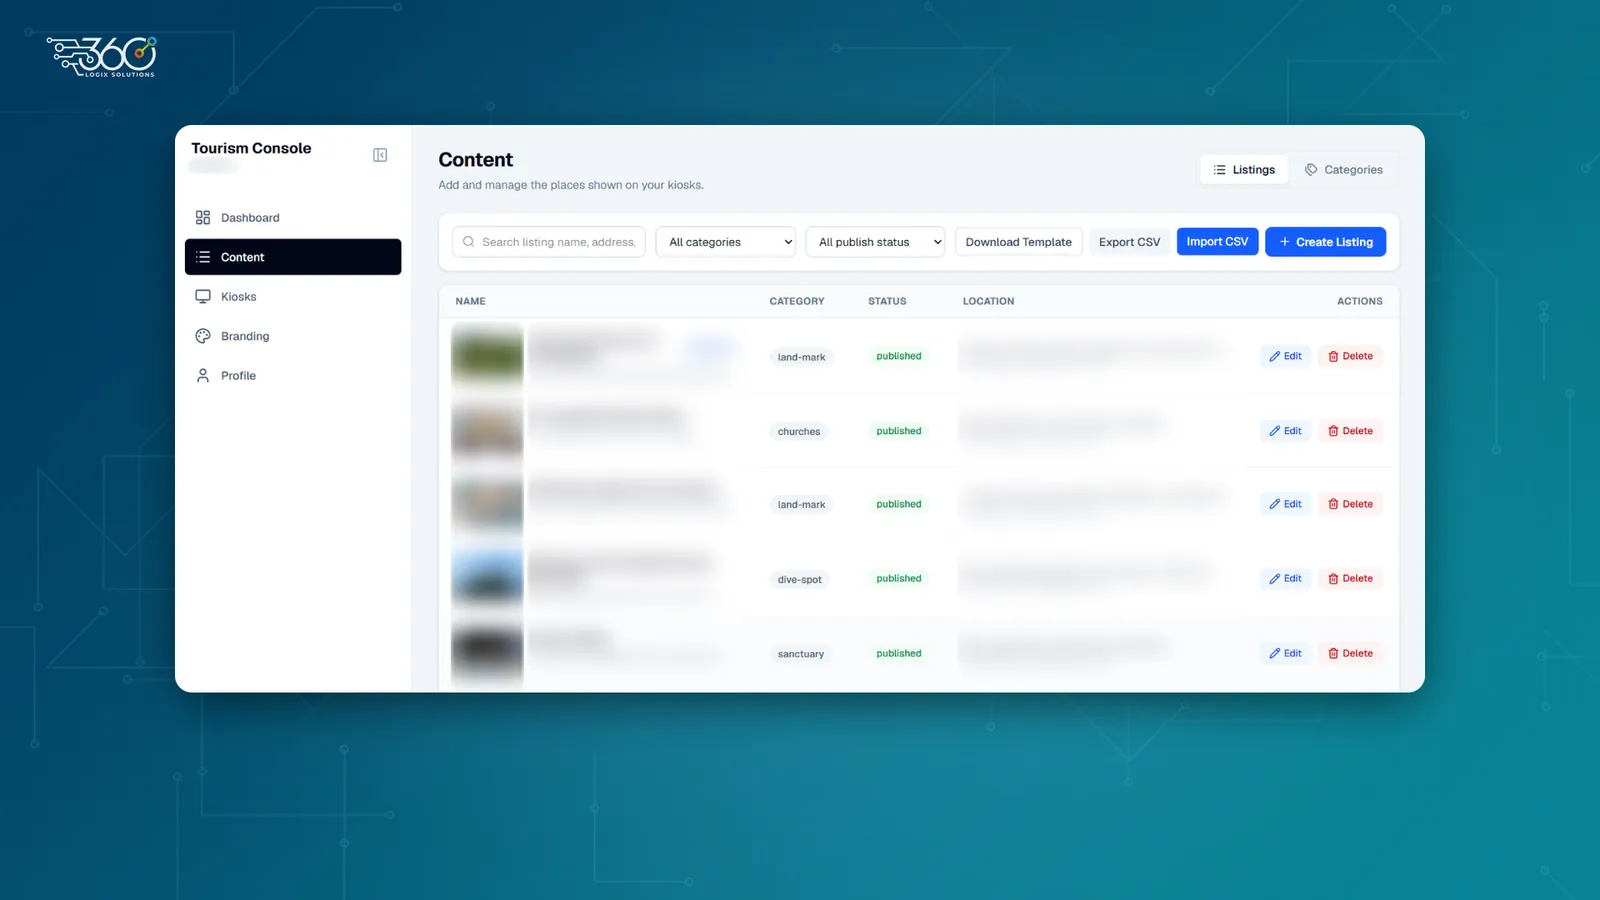Click the dive-spot listing thumbnail

(487, 579)
